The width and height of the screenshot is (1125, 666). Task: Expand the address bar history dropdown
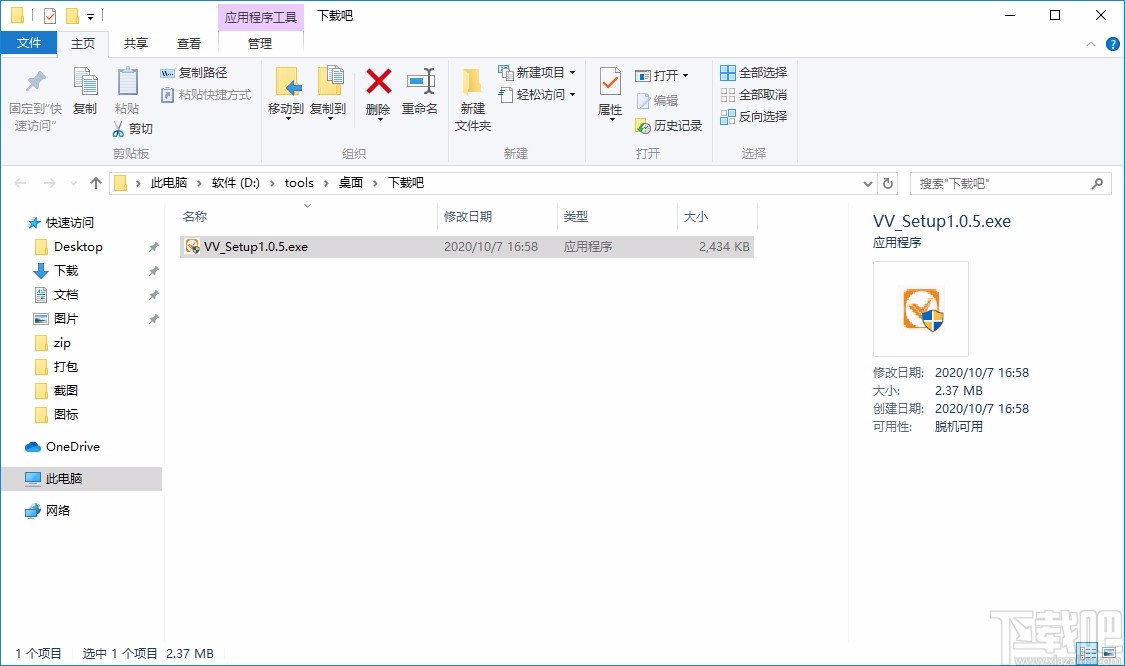tap(867, 183)
